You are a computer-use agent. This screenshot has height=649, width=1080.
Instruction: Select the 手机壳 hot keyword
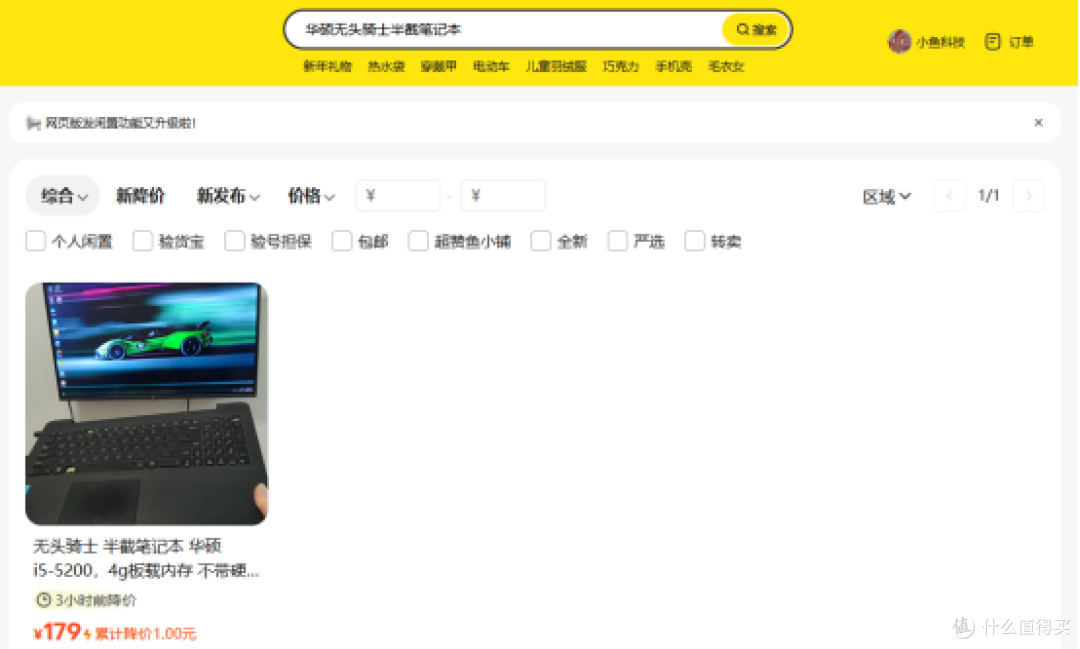pos(674,67)
